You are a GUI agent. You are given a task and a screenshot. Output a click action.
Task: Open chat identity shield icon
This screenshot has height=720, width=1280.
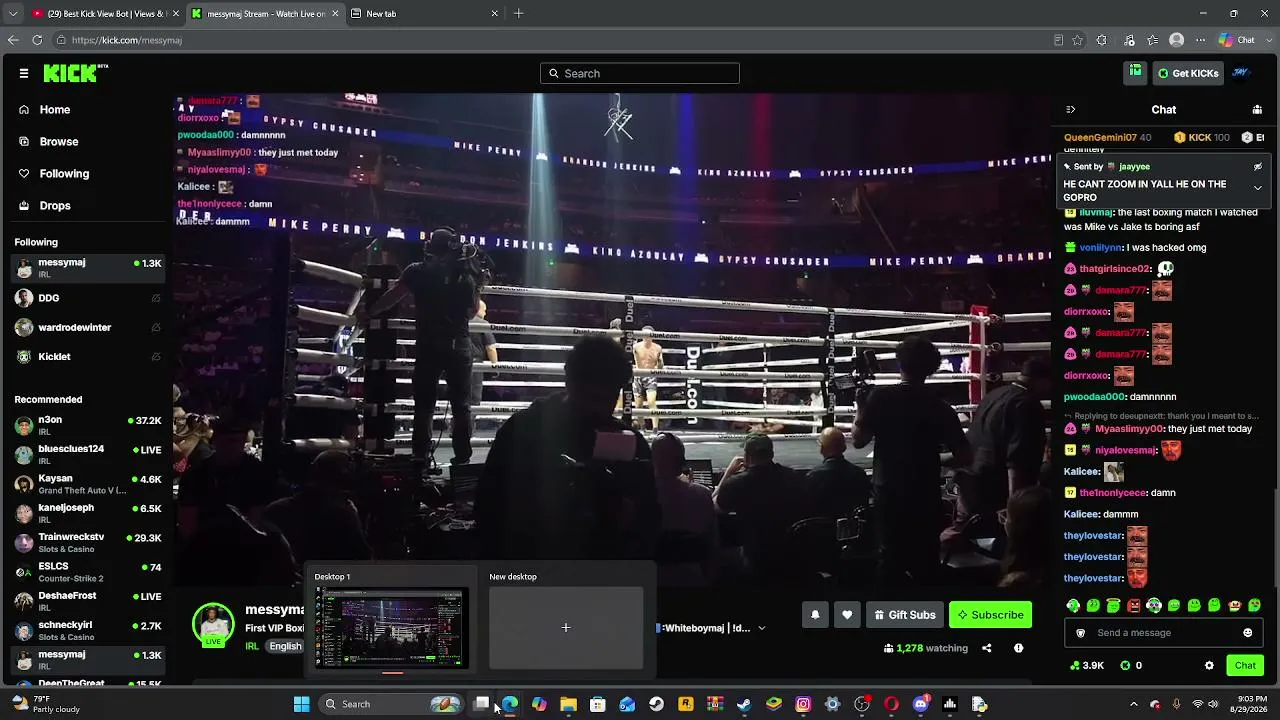coord(1080,633)
